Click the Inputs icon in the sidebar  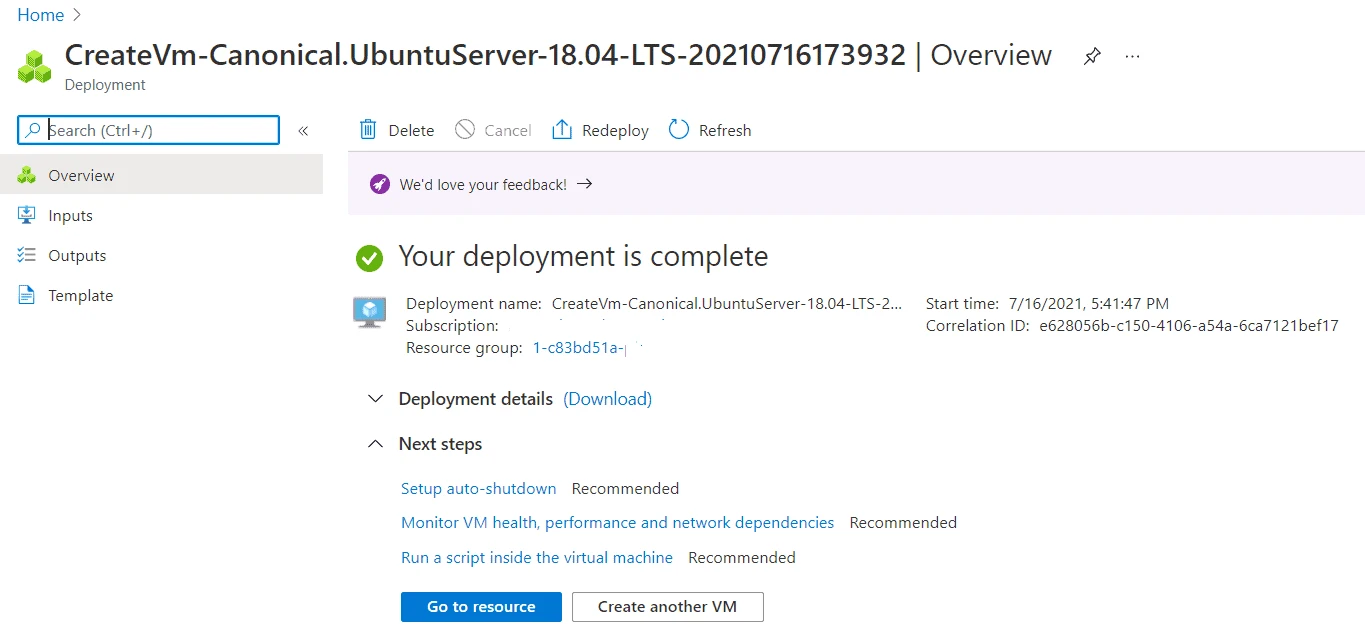(x=26, y=215)
